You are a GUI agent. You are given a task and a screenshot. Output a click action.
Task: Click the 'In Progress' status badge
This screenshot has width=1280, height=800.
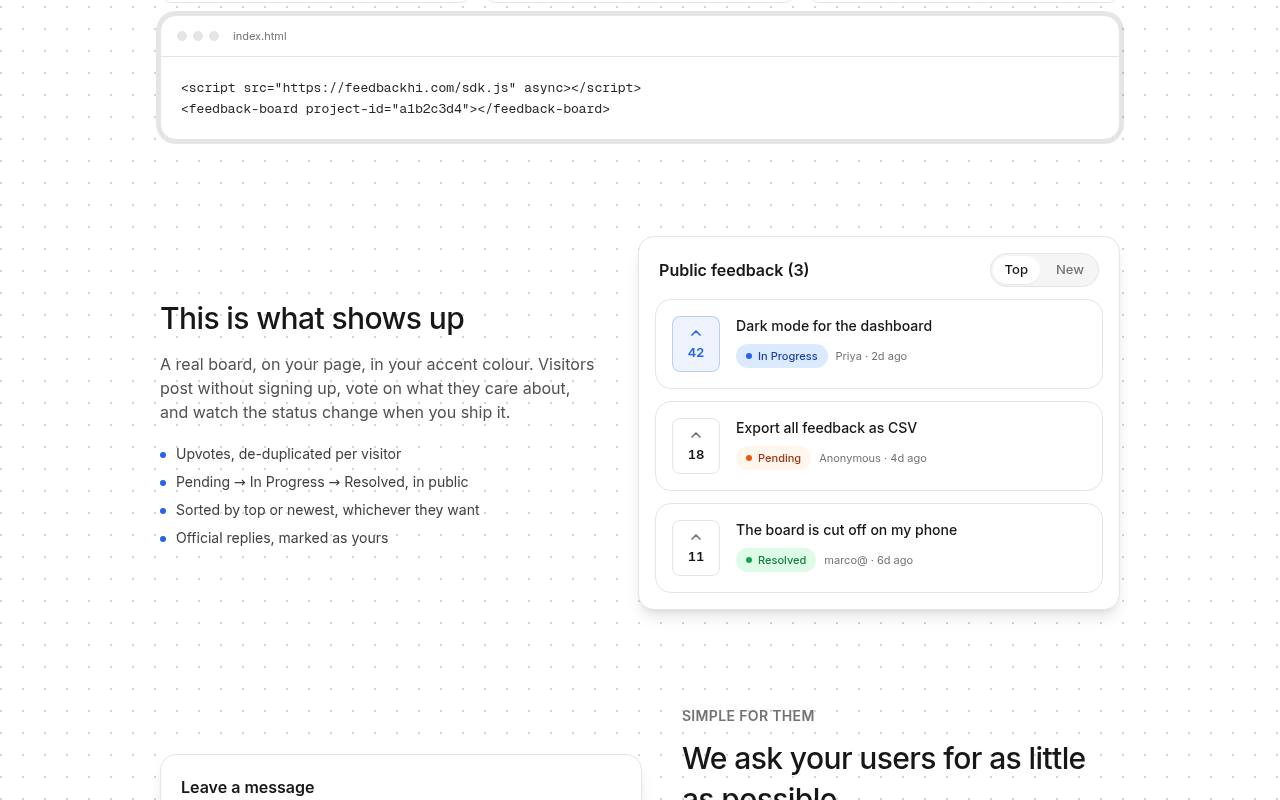(x=782, y=356)
